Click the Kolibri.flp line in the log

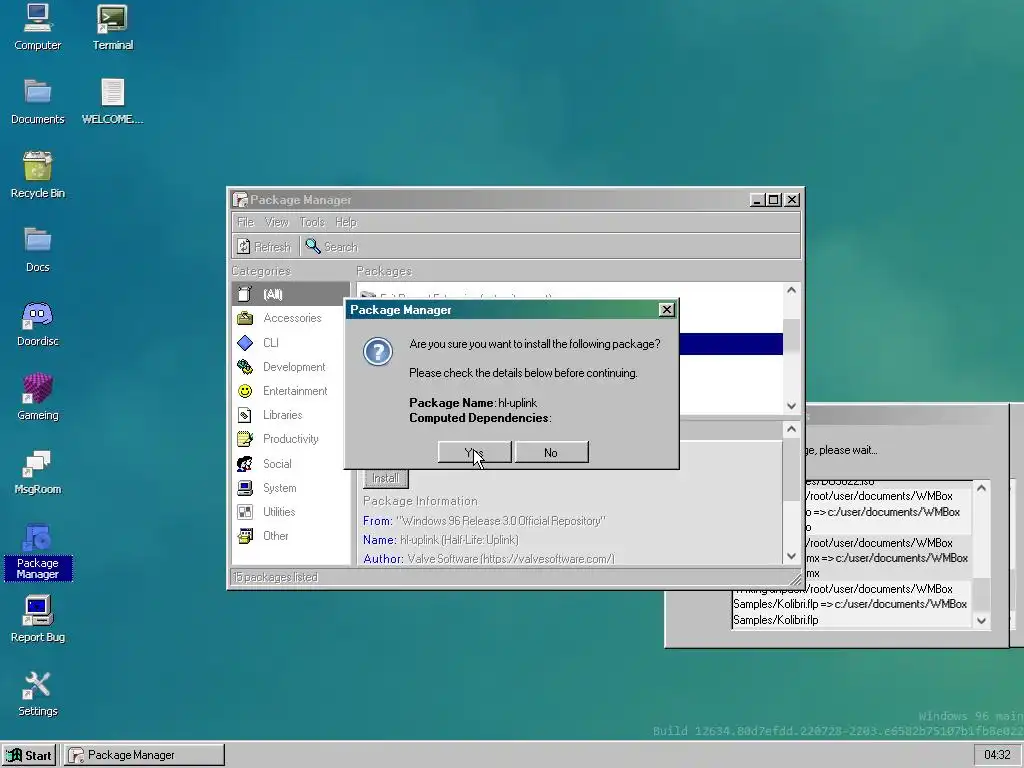(776, 620)
